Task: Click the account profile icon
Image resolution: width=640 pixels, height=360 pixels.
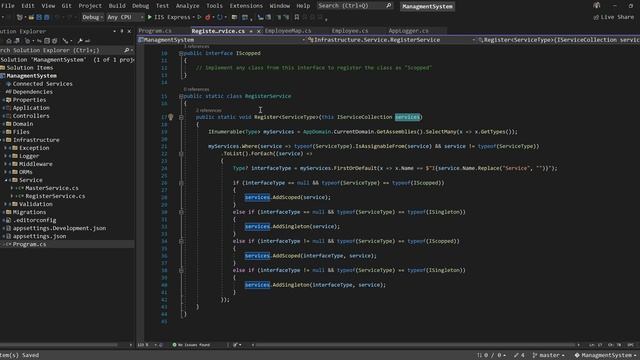Action: click(x=597, y=5)
